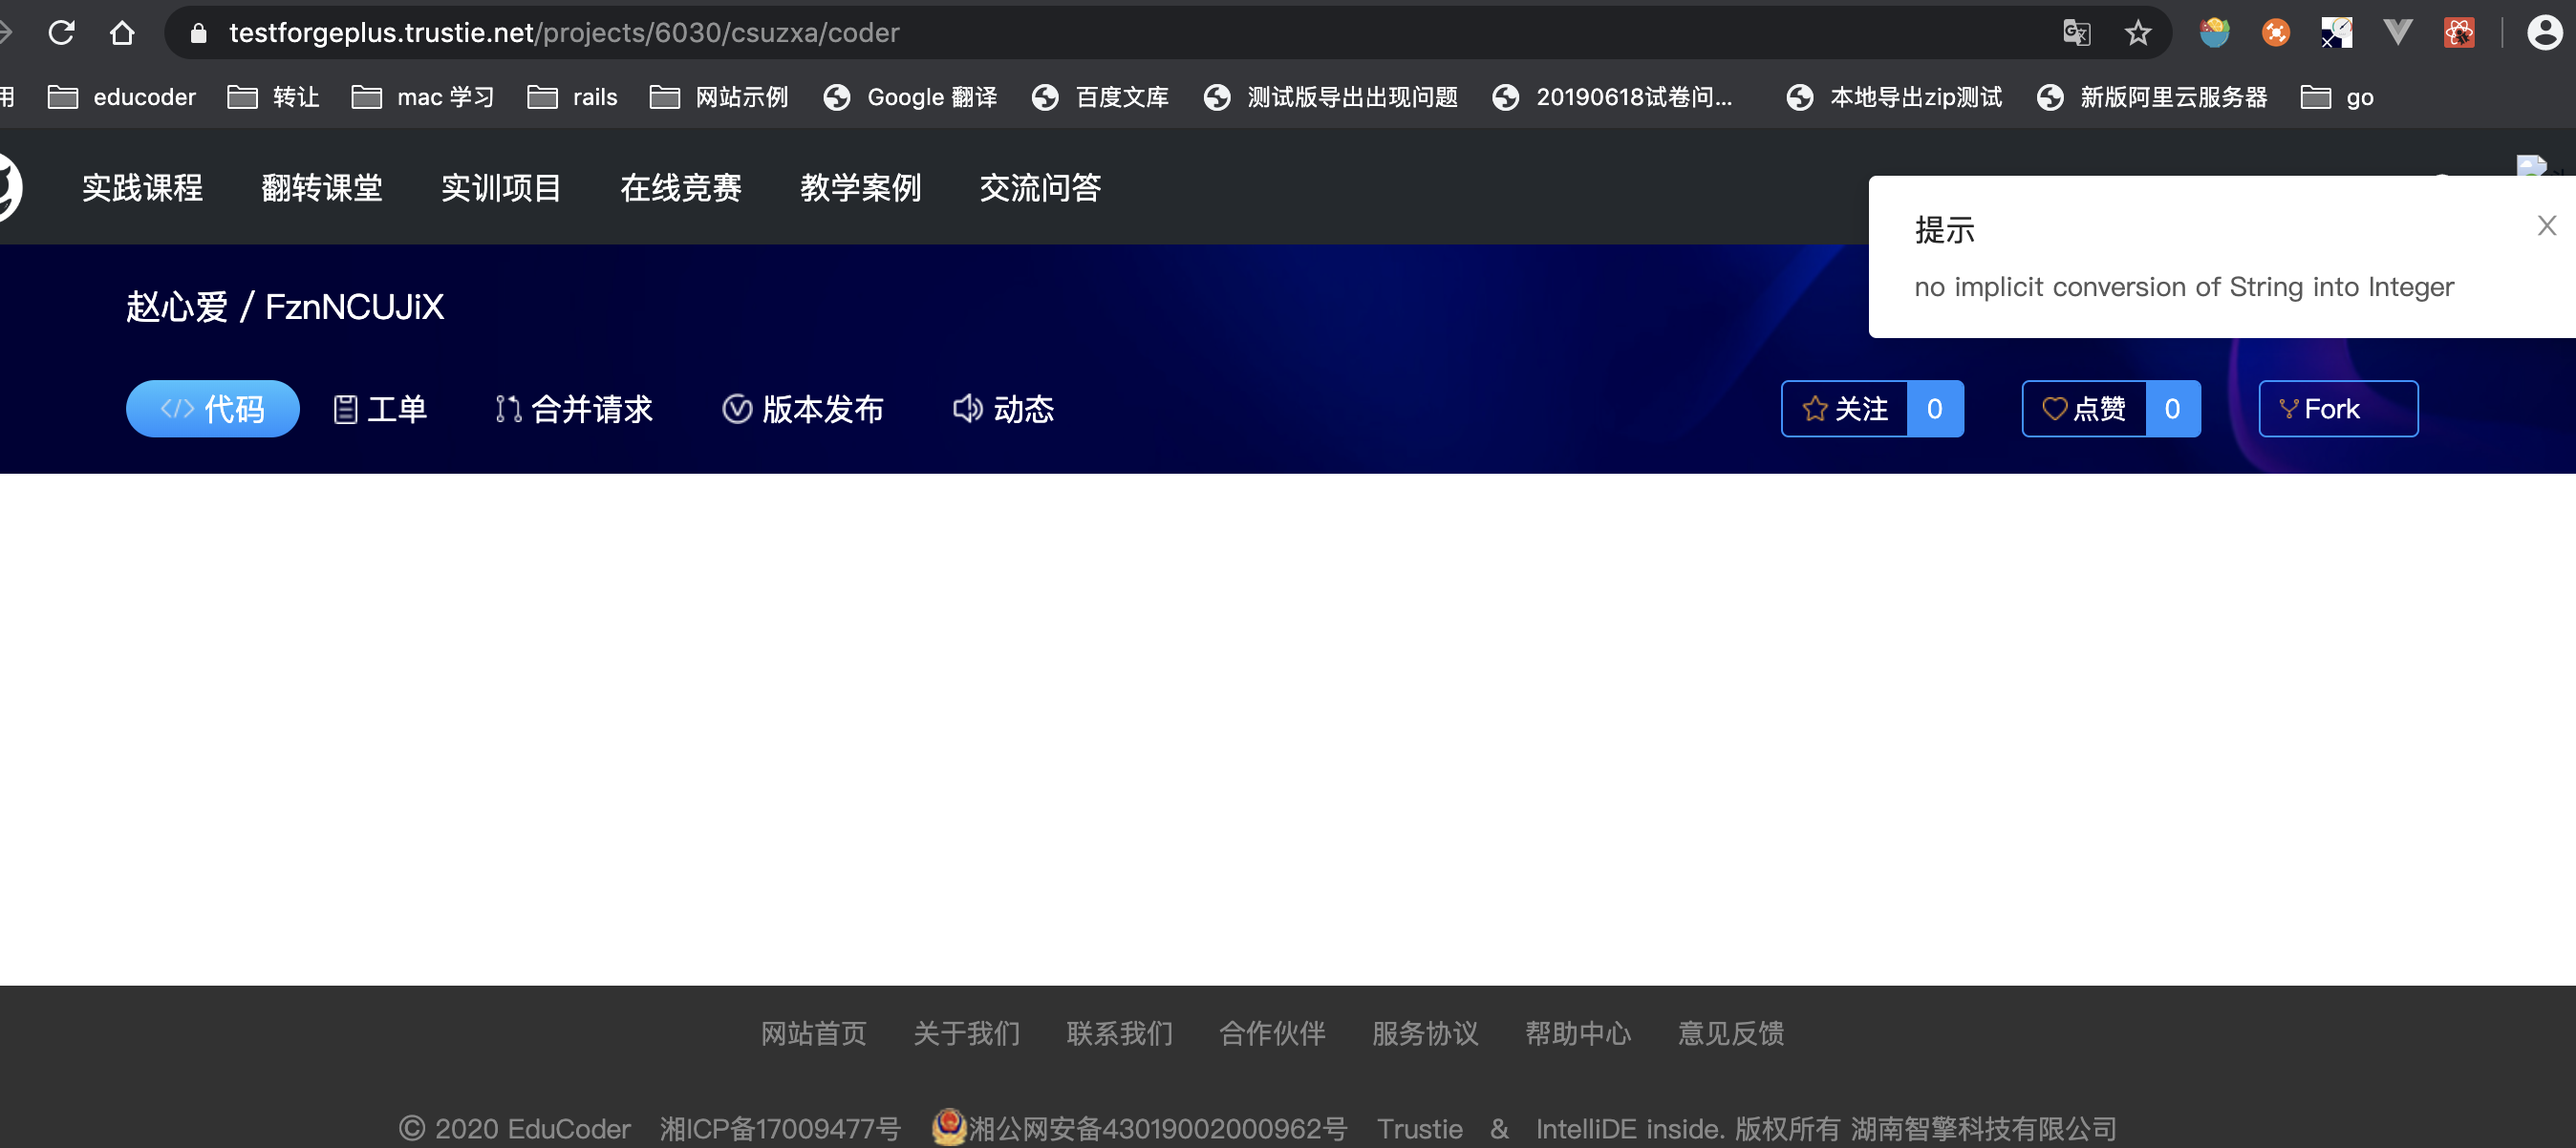Open the Vue devtools extension icon
The image size is (2576, 1148).
pos(2398,33)
